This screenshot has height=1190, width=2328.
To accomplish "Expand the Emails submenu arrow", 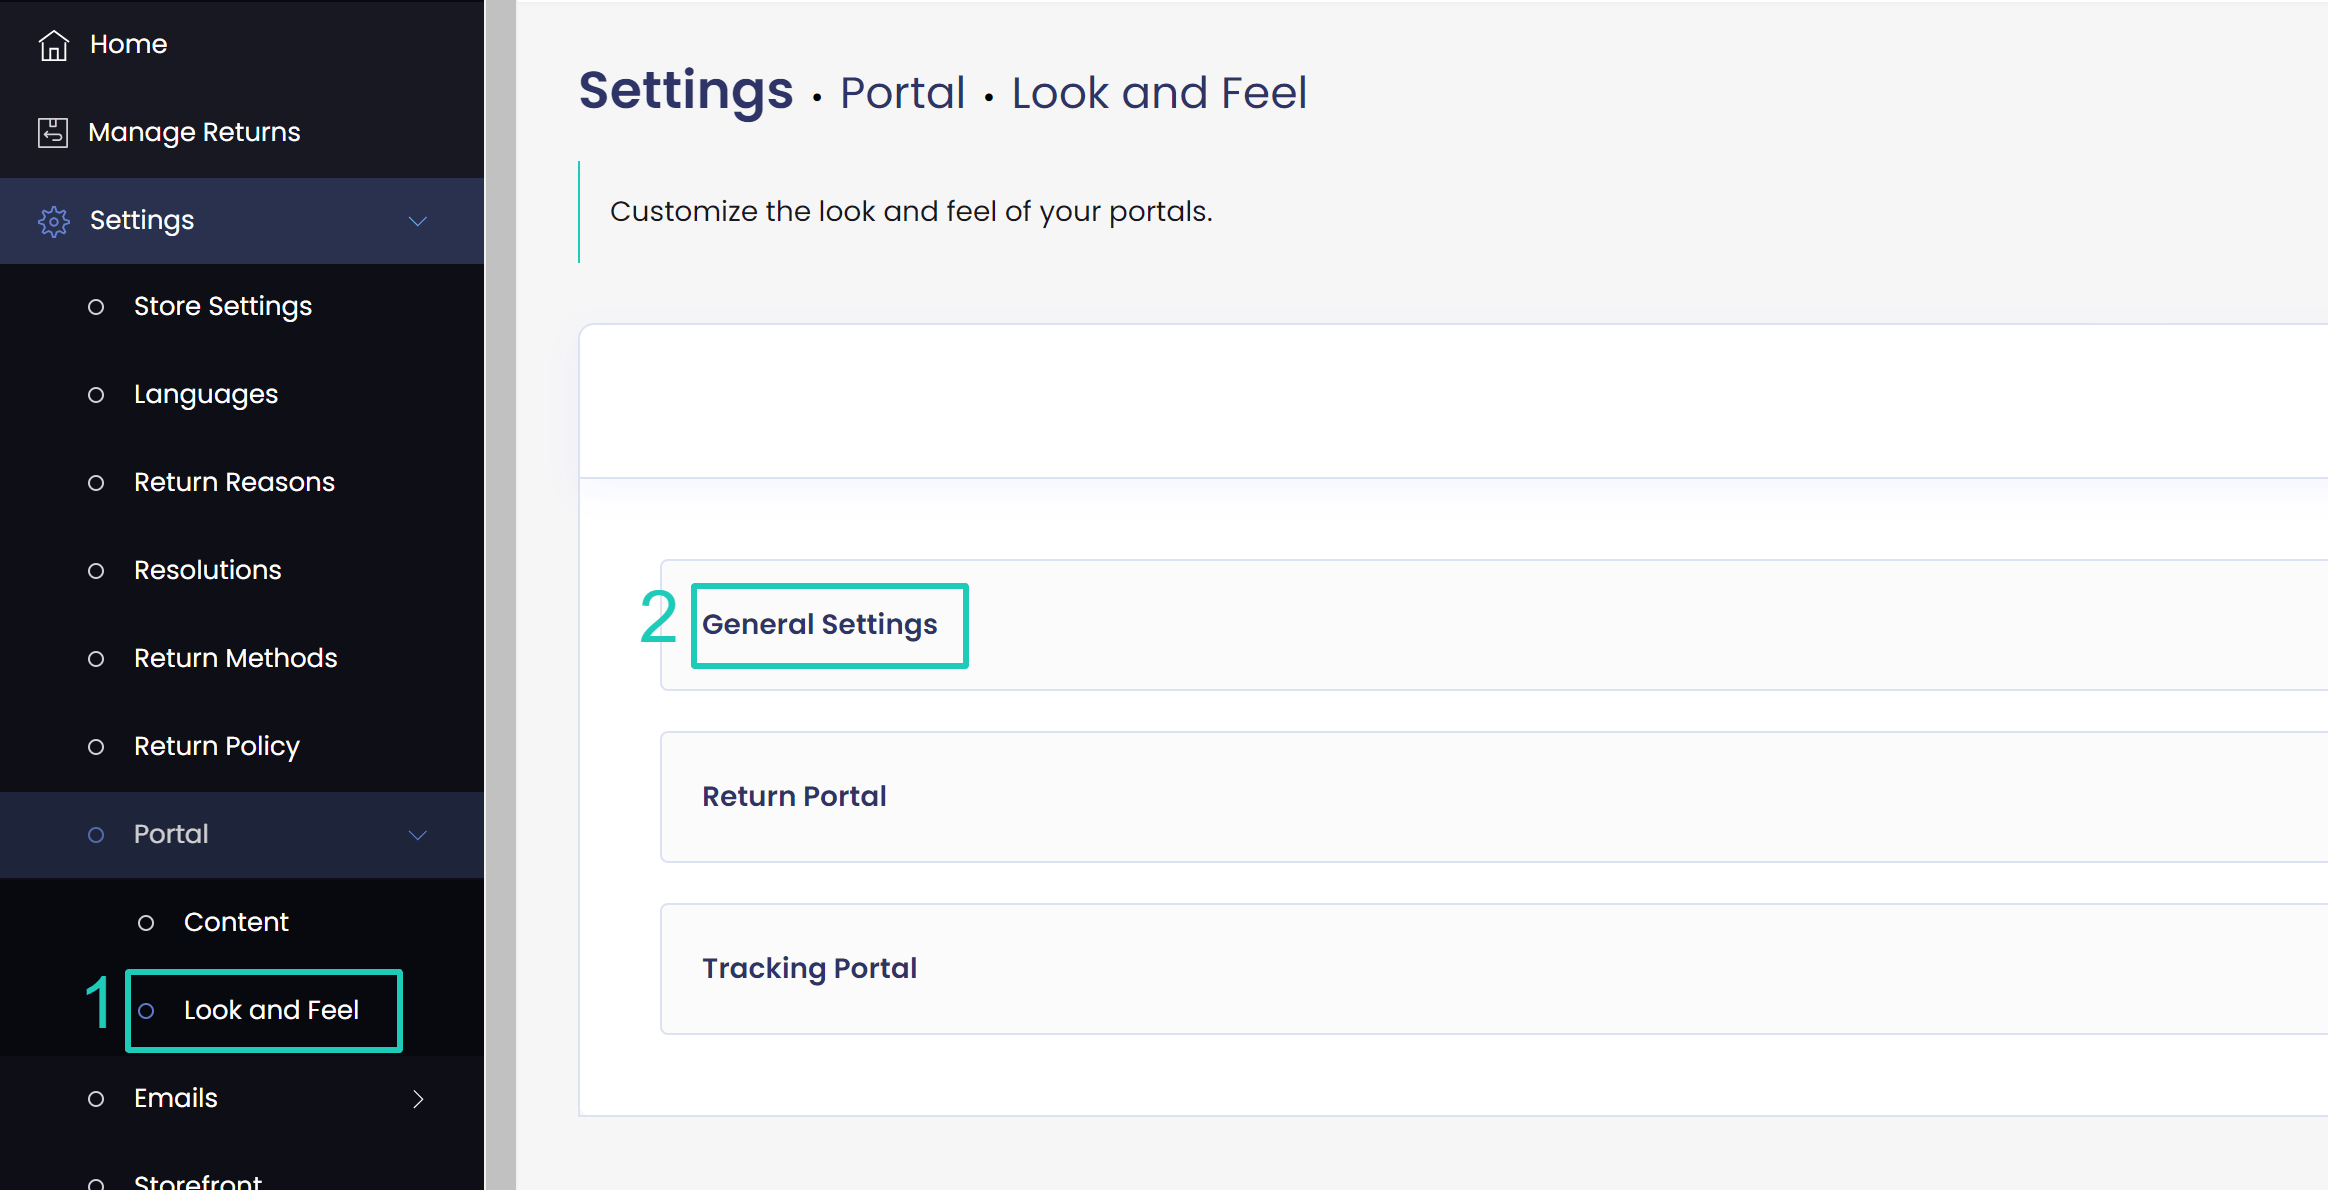I will [x=418, y=1099].
